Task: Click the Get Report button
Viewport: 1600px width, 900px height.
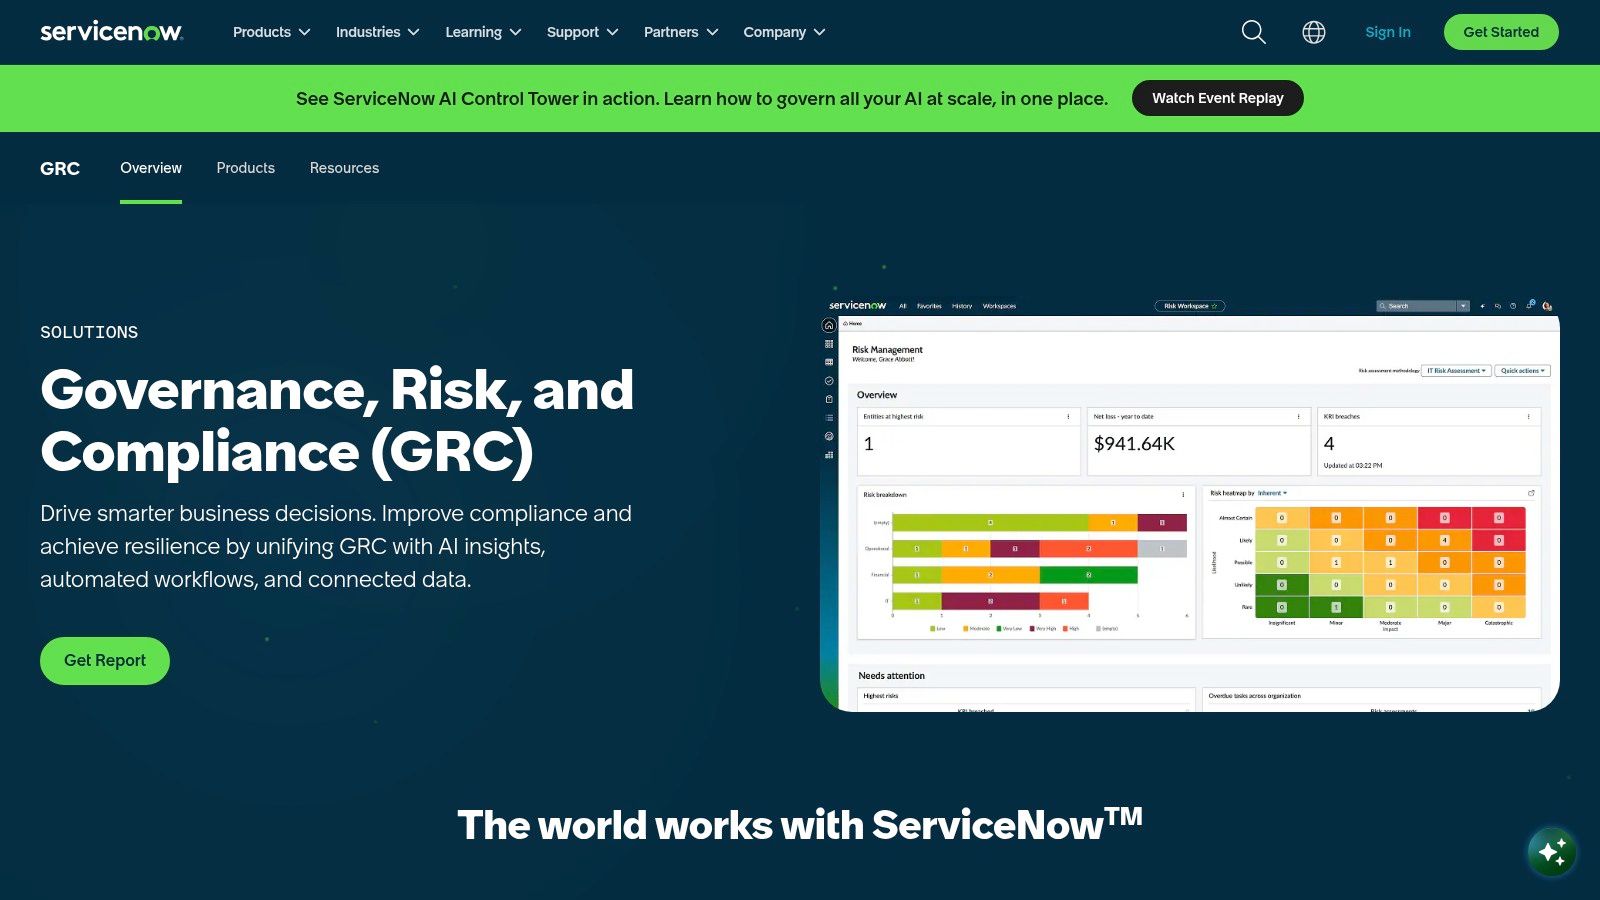Action: click(x=105, y=661)
